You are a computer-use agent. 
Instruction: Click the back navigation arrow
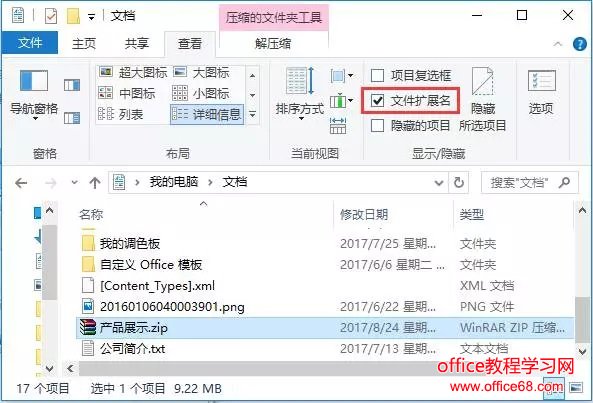(21, 183)
